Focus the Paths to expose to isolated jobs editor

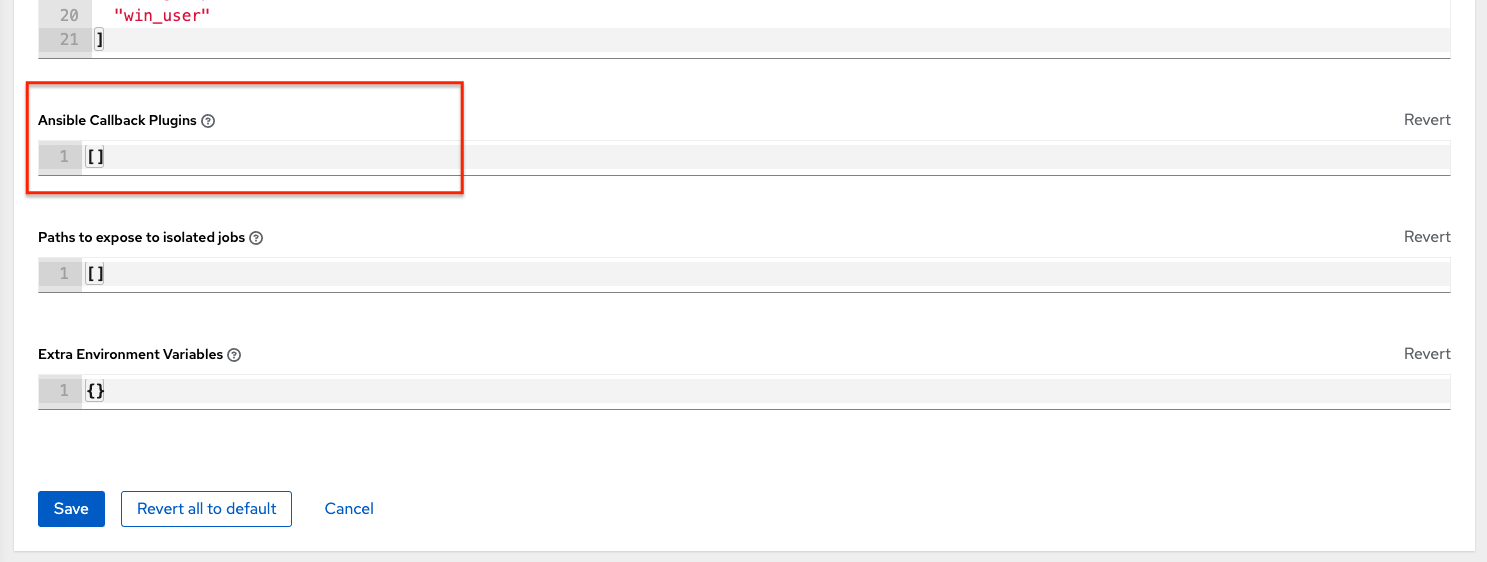(x=700, y=274)
